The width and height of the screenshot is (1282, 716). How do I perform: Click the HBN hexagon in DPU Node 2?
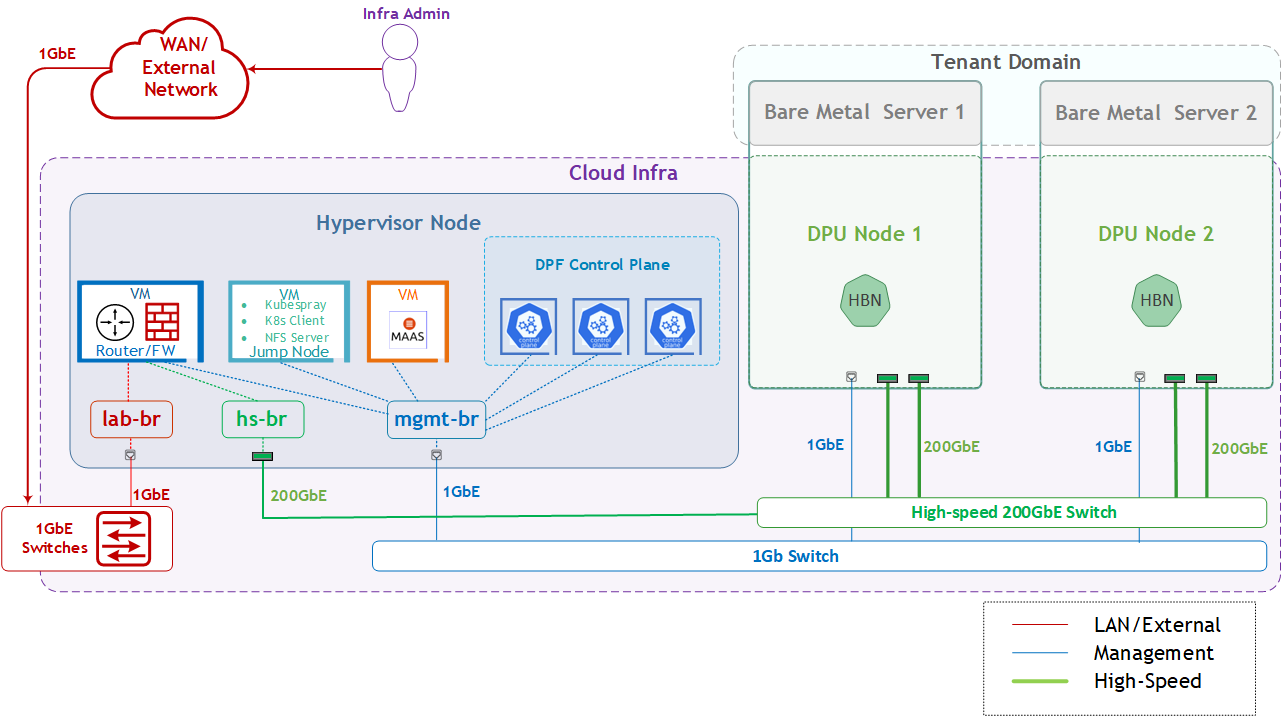pyautogui.click(x=1158, y=300)
